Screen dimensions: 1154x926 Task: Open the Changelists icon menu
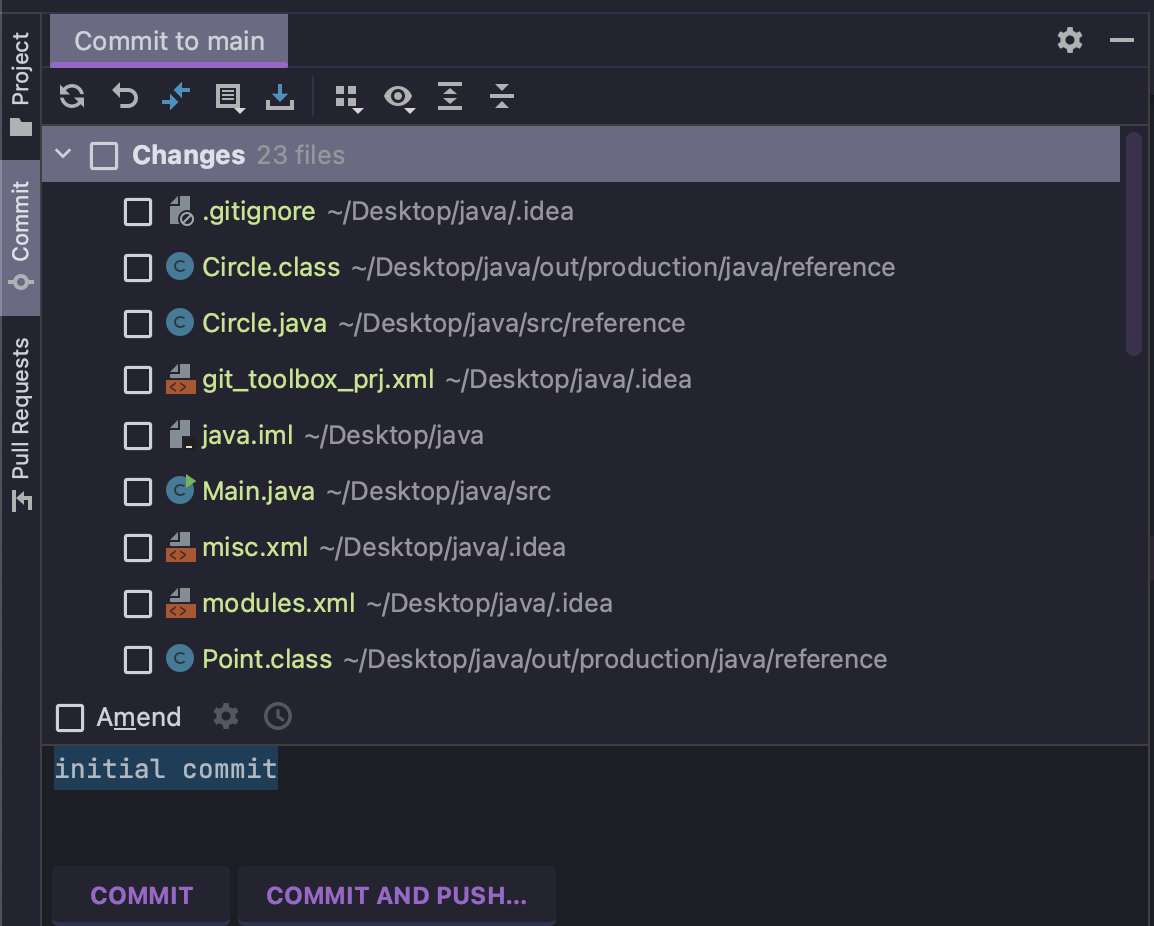pyautogui.click(x=229, y=98)
